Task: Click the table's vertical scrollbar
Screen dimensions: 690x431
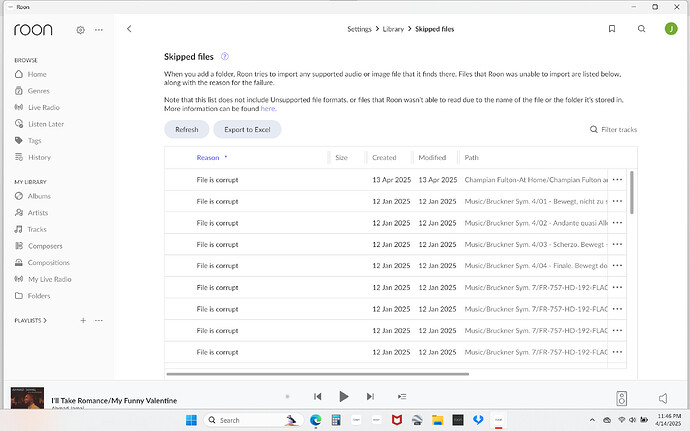Action: tap(632, 192)
